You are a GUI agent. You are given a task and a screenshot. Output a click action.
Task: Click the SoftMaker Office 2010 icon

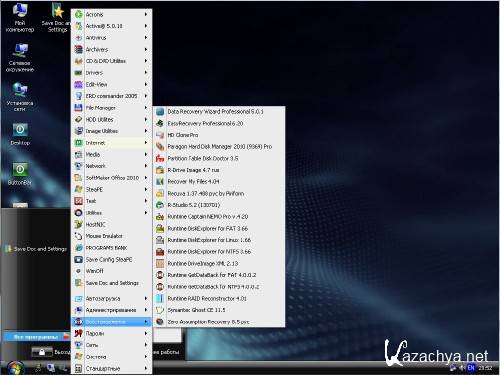pos(78,178)
